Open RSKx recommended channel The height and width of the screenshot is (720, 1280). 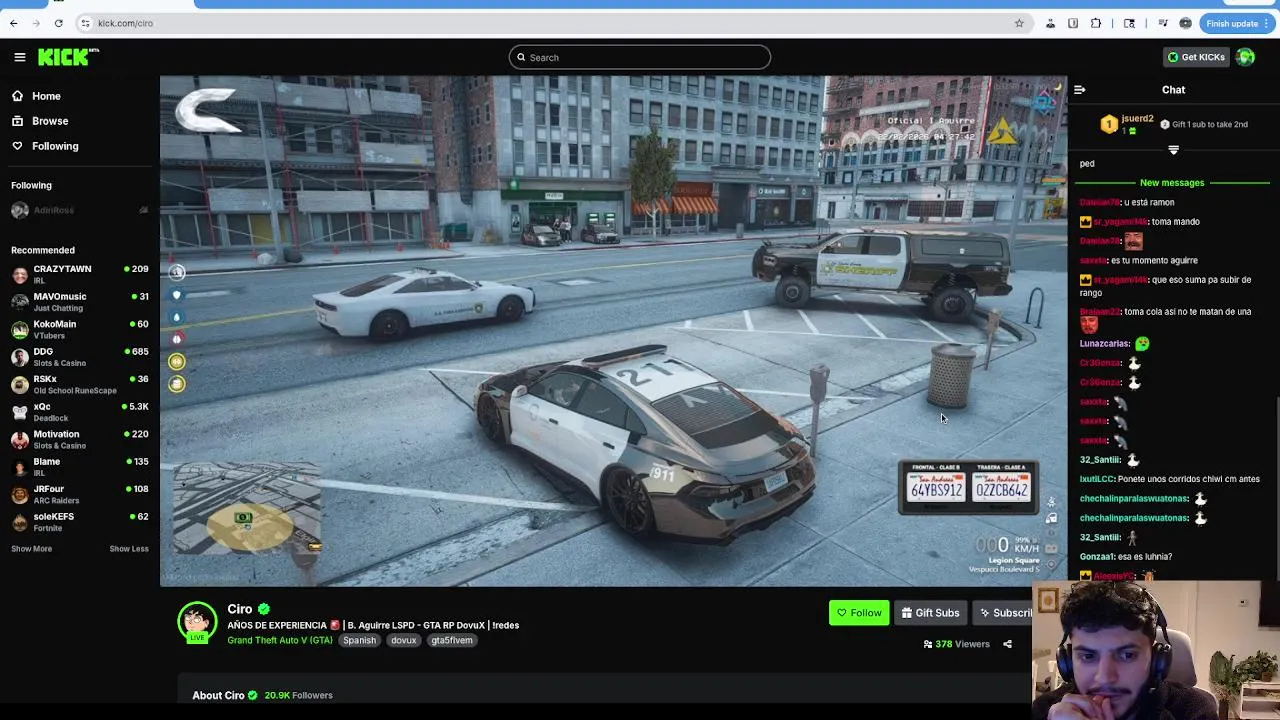[x=80, y=384]
